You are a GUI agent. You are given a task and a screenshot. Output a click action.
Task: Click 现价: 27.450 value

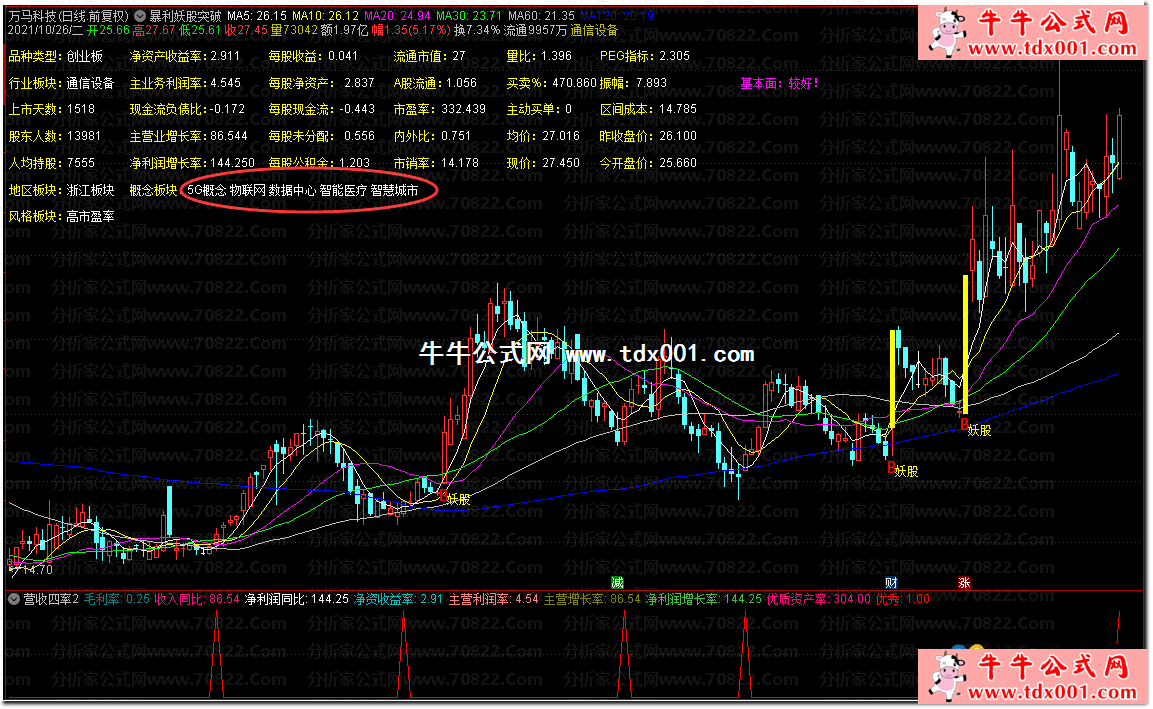coord(543,163)
